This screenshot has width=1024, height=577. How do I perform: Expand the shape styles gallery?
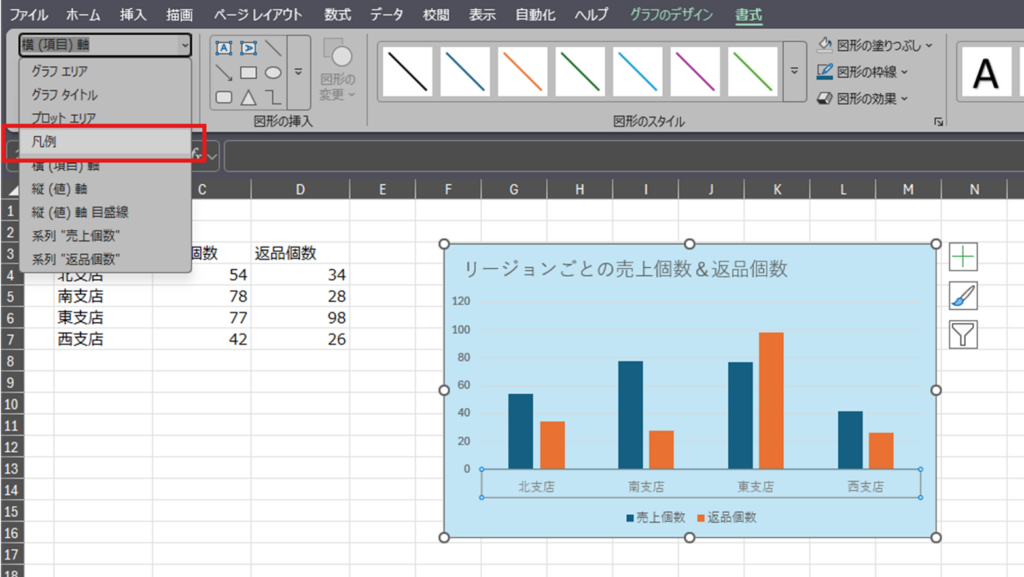pos(794,72)
